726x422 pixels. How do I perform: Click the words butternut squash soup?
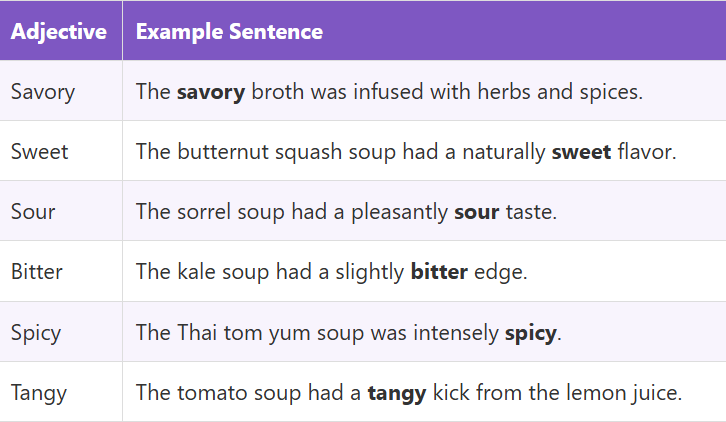point(277,152)
